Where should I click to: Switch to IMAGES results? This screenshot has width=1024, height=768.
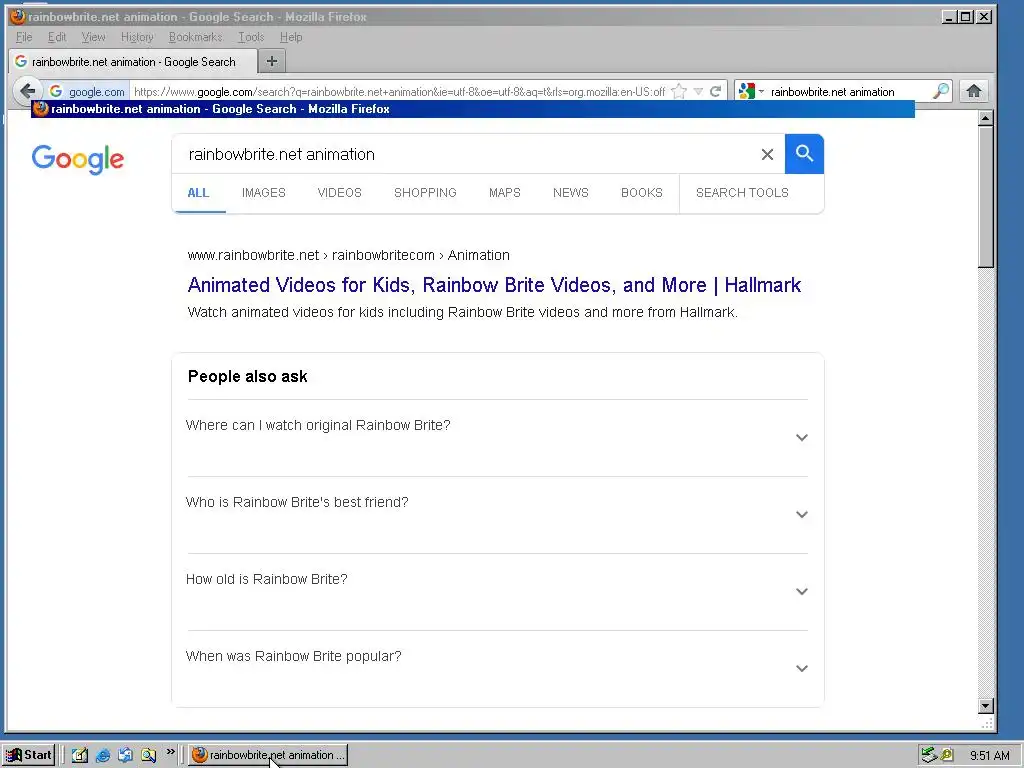(x=264, y=193)
